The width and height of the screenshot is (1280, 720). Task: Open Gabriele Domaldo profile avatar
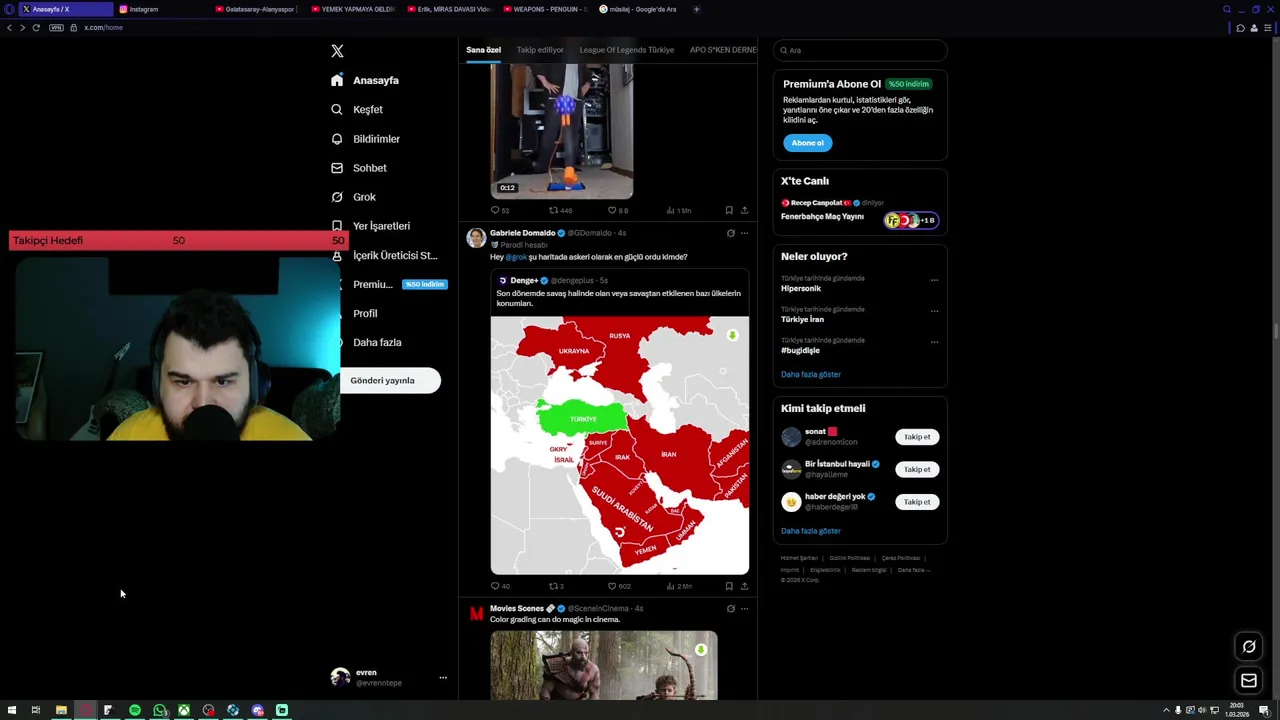pyautogui.click(x=476, y=238)
